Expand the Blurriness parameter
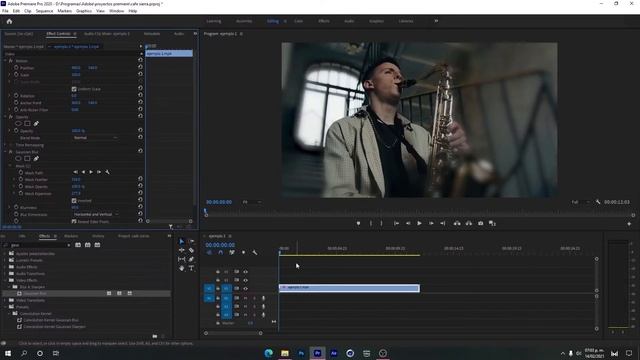This screenshot has height=360, width=640. coord(10,207)
